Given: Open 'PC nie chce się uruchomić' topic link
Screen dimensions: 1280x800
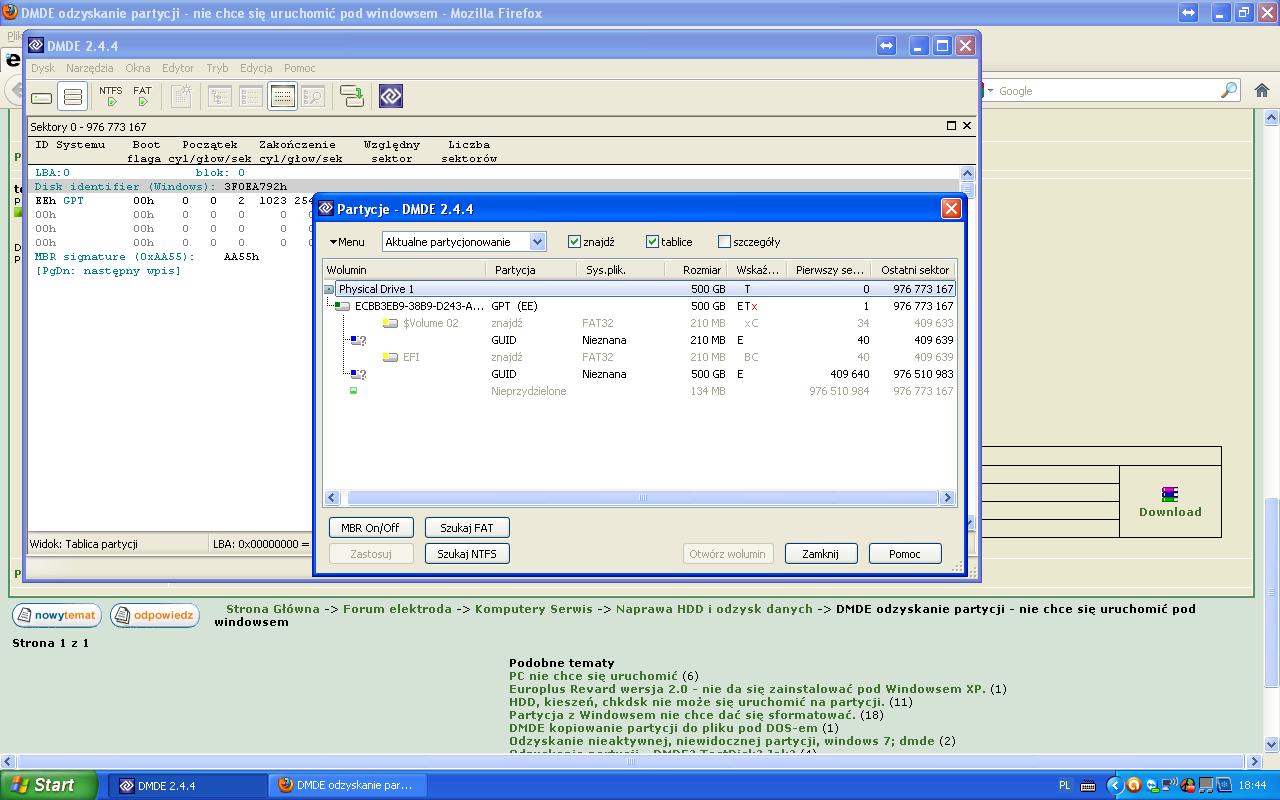Looking at the screenshot, I should [x=593, y=676].
